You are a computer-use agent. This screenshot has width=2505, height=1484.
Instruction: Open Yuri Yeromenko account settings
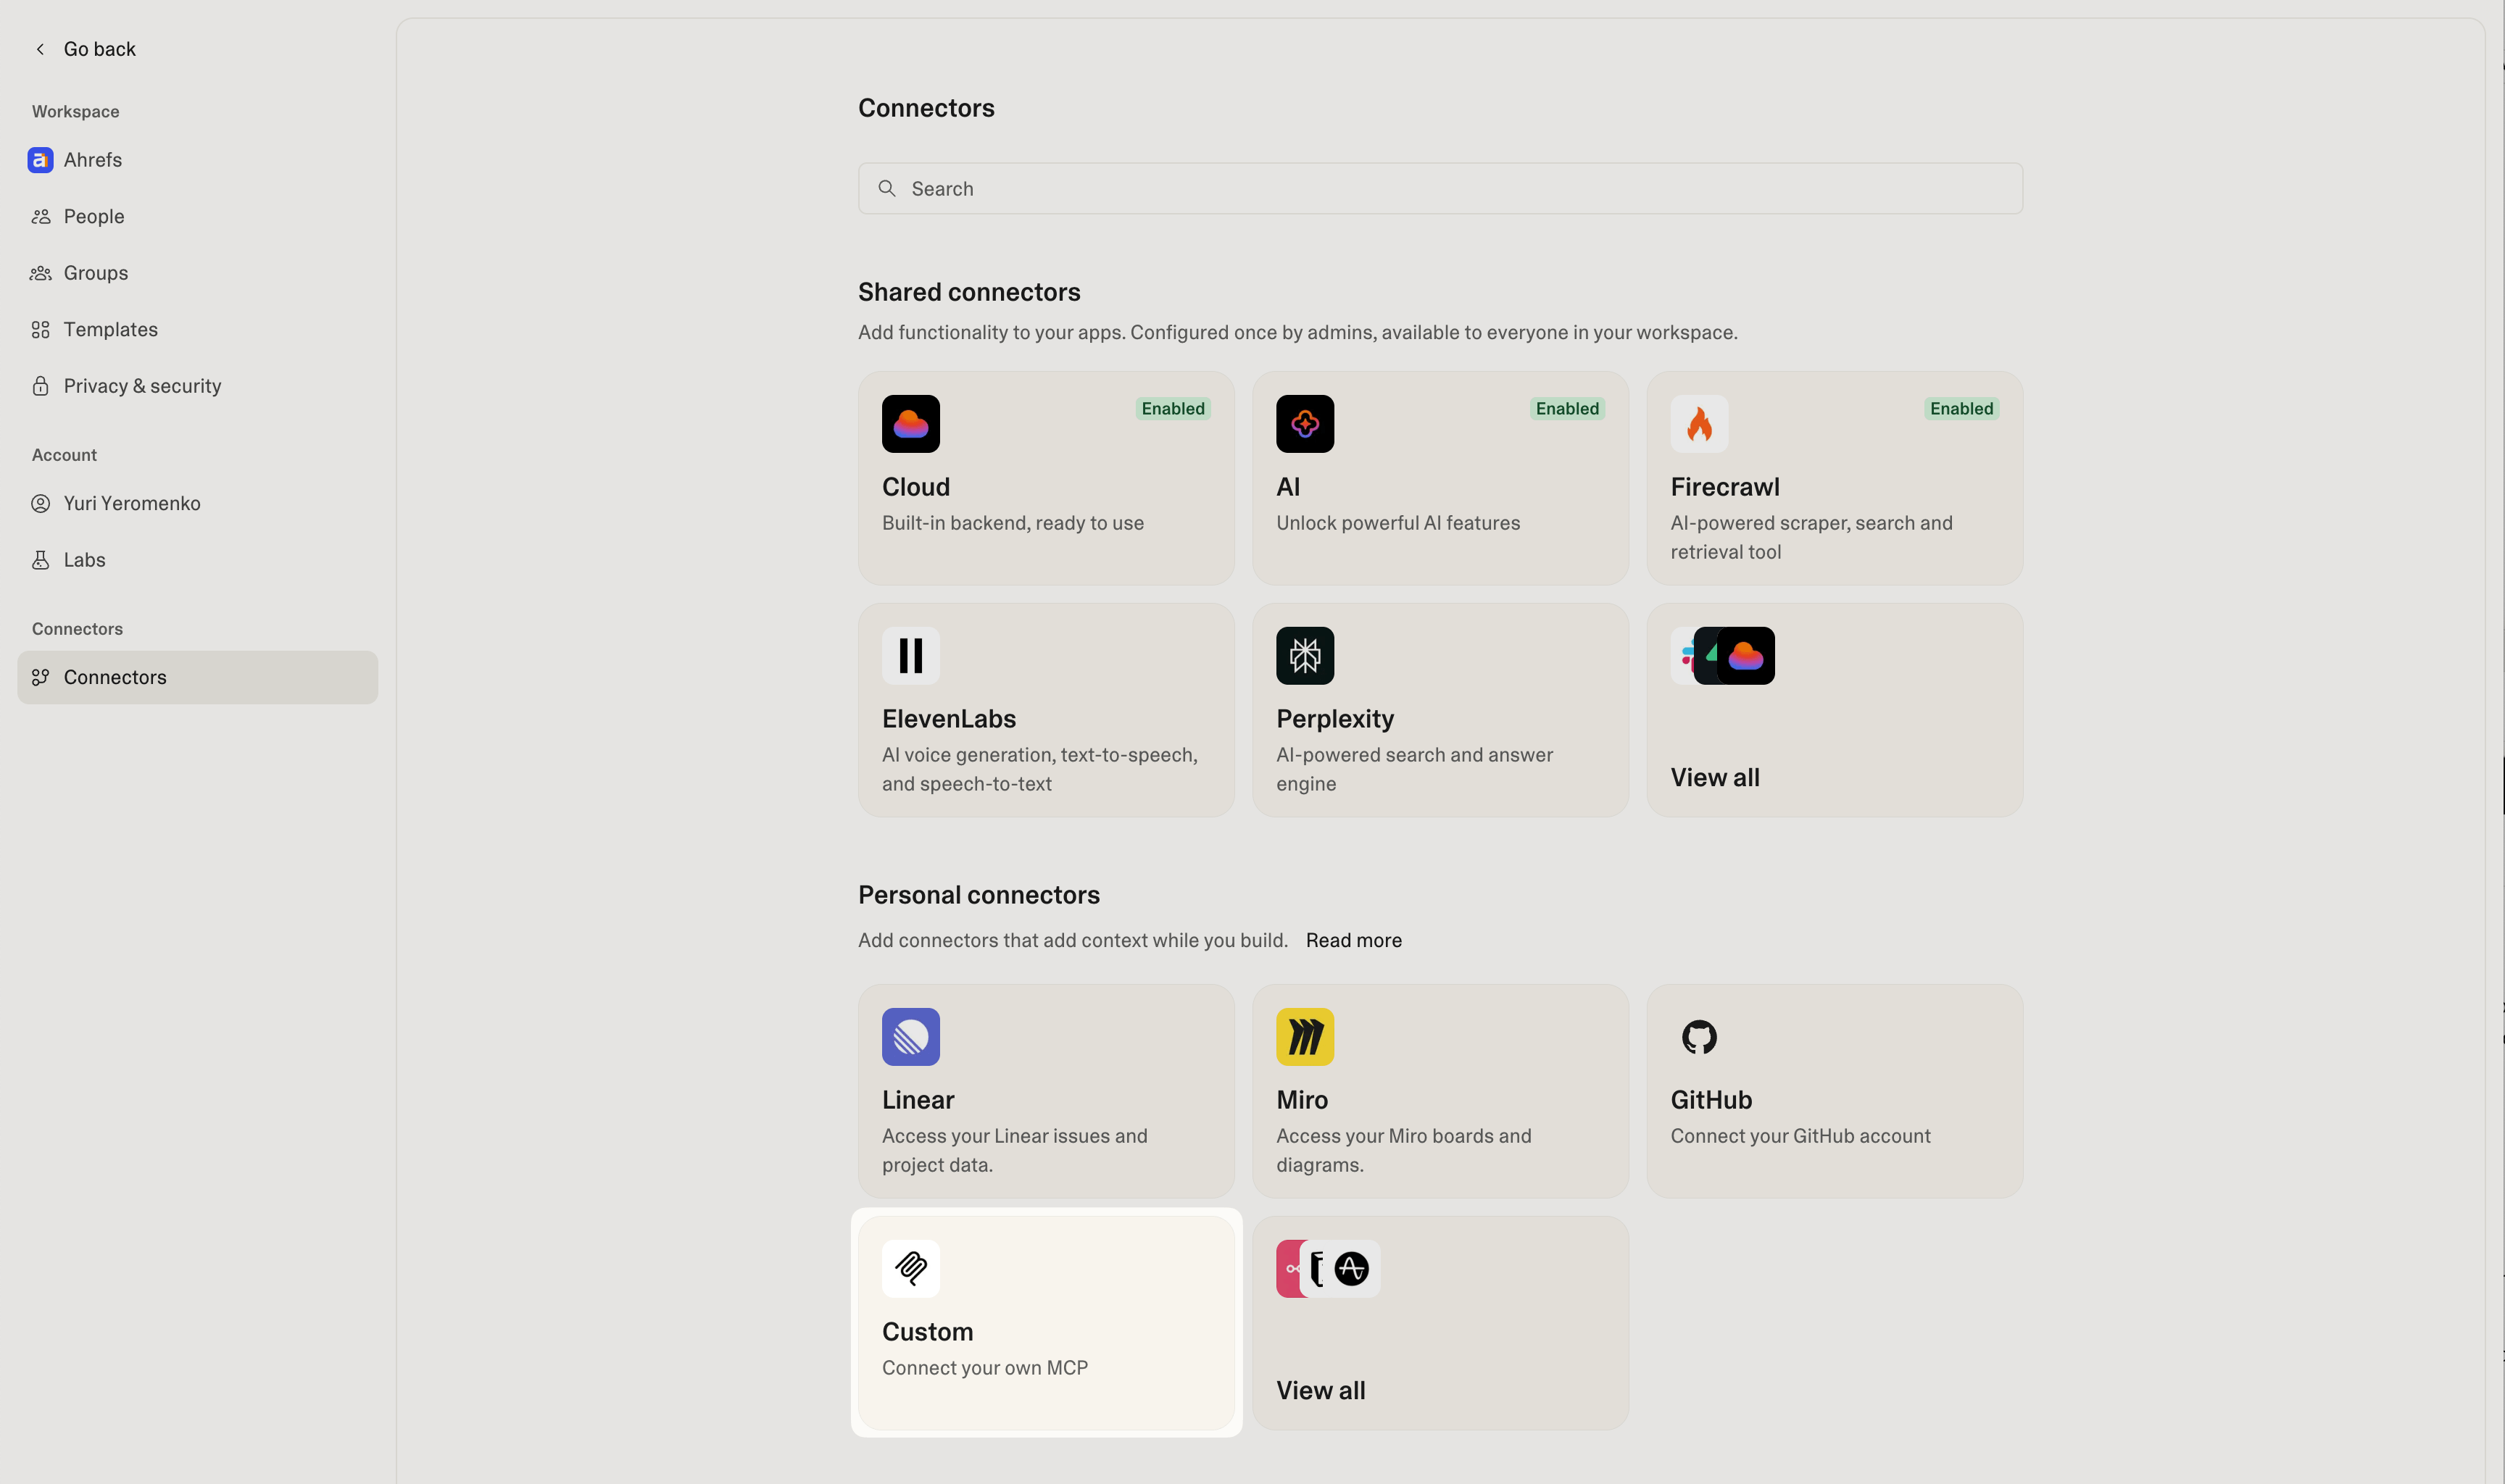132,504
